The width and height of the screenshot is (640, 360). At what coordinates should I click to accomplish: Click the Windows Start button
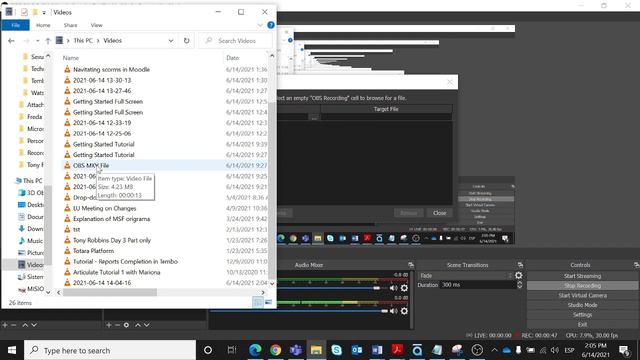pos(12,350)
